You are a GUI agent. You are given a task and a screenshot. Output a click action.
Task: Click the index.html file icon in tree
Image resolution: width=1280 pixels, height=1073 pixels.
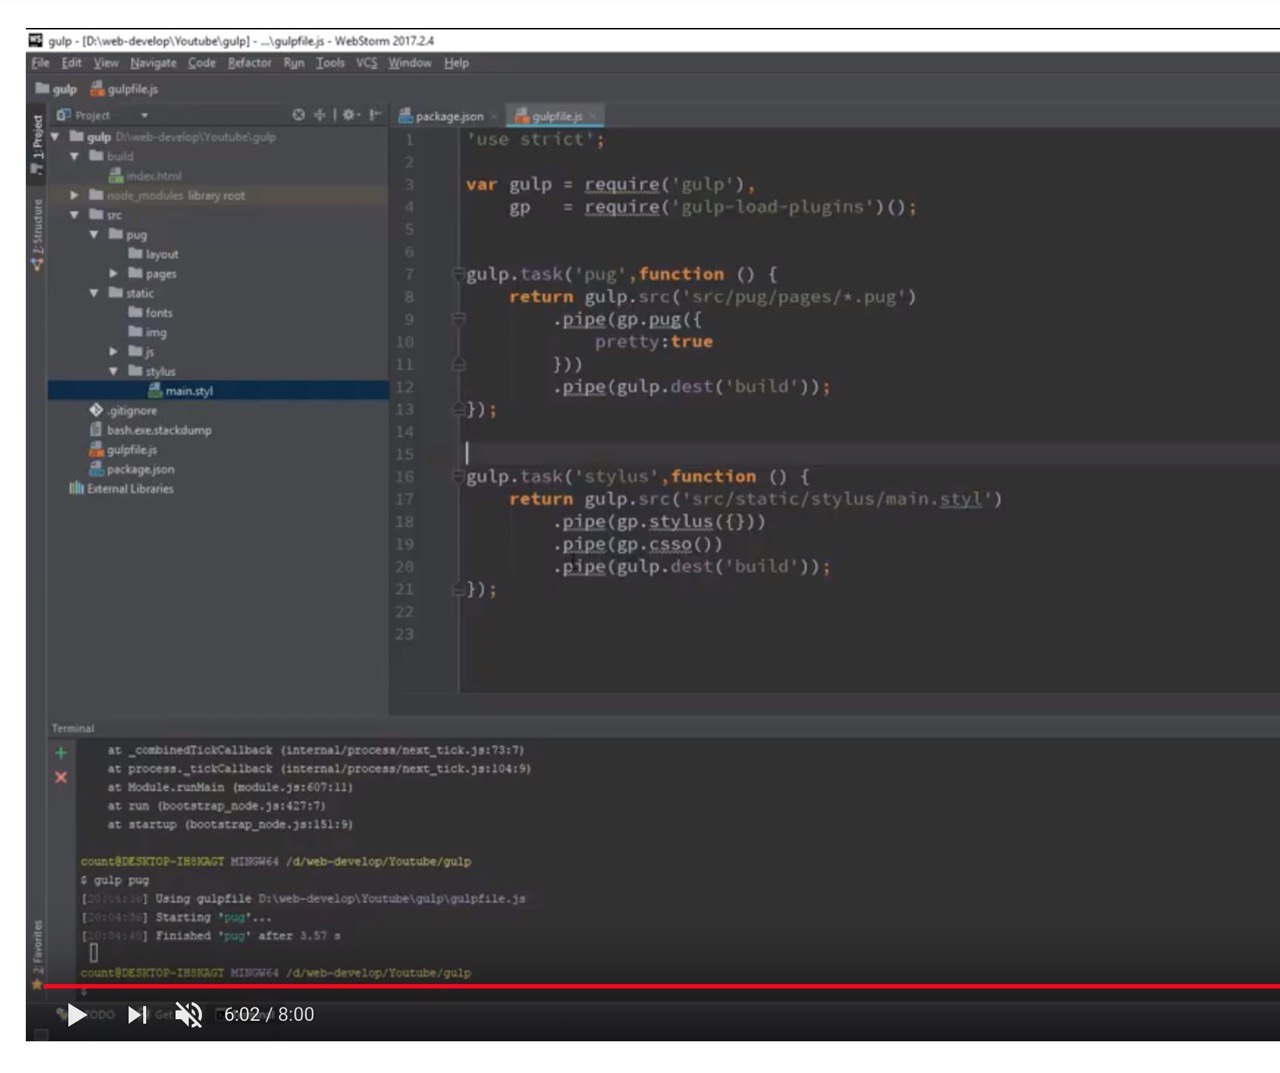116,176
